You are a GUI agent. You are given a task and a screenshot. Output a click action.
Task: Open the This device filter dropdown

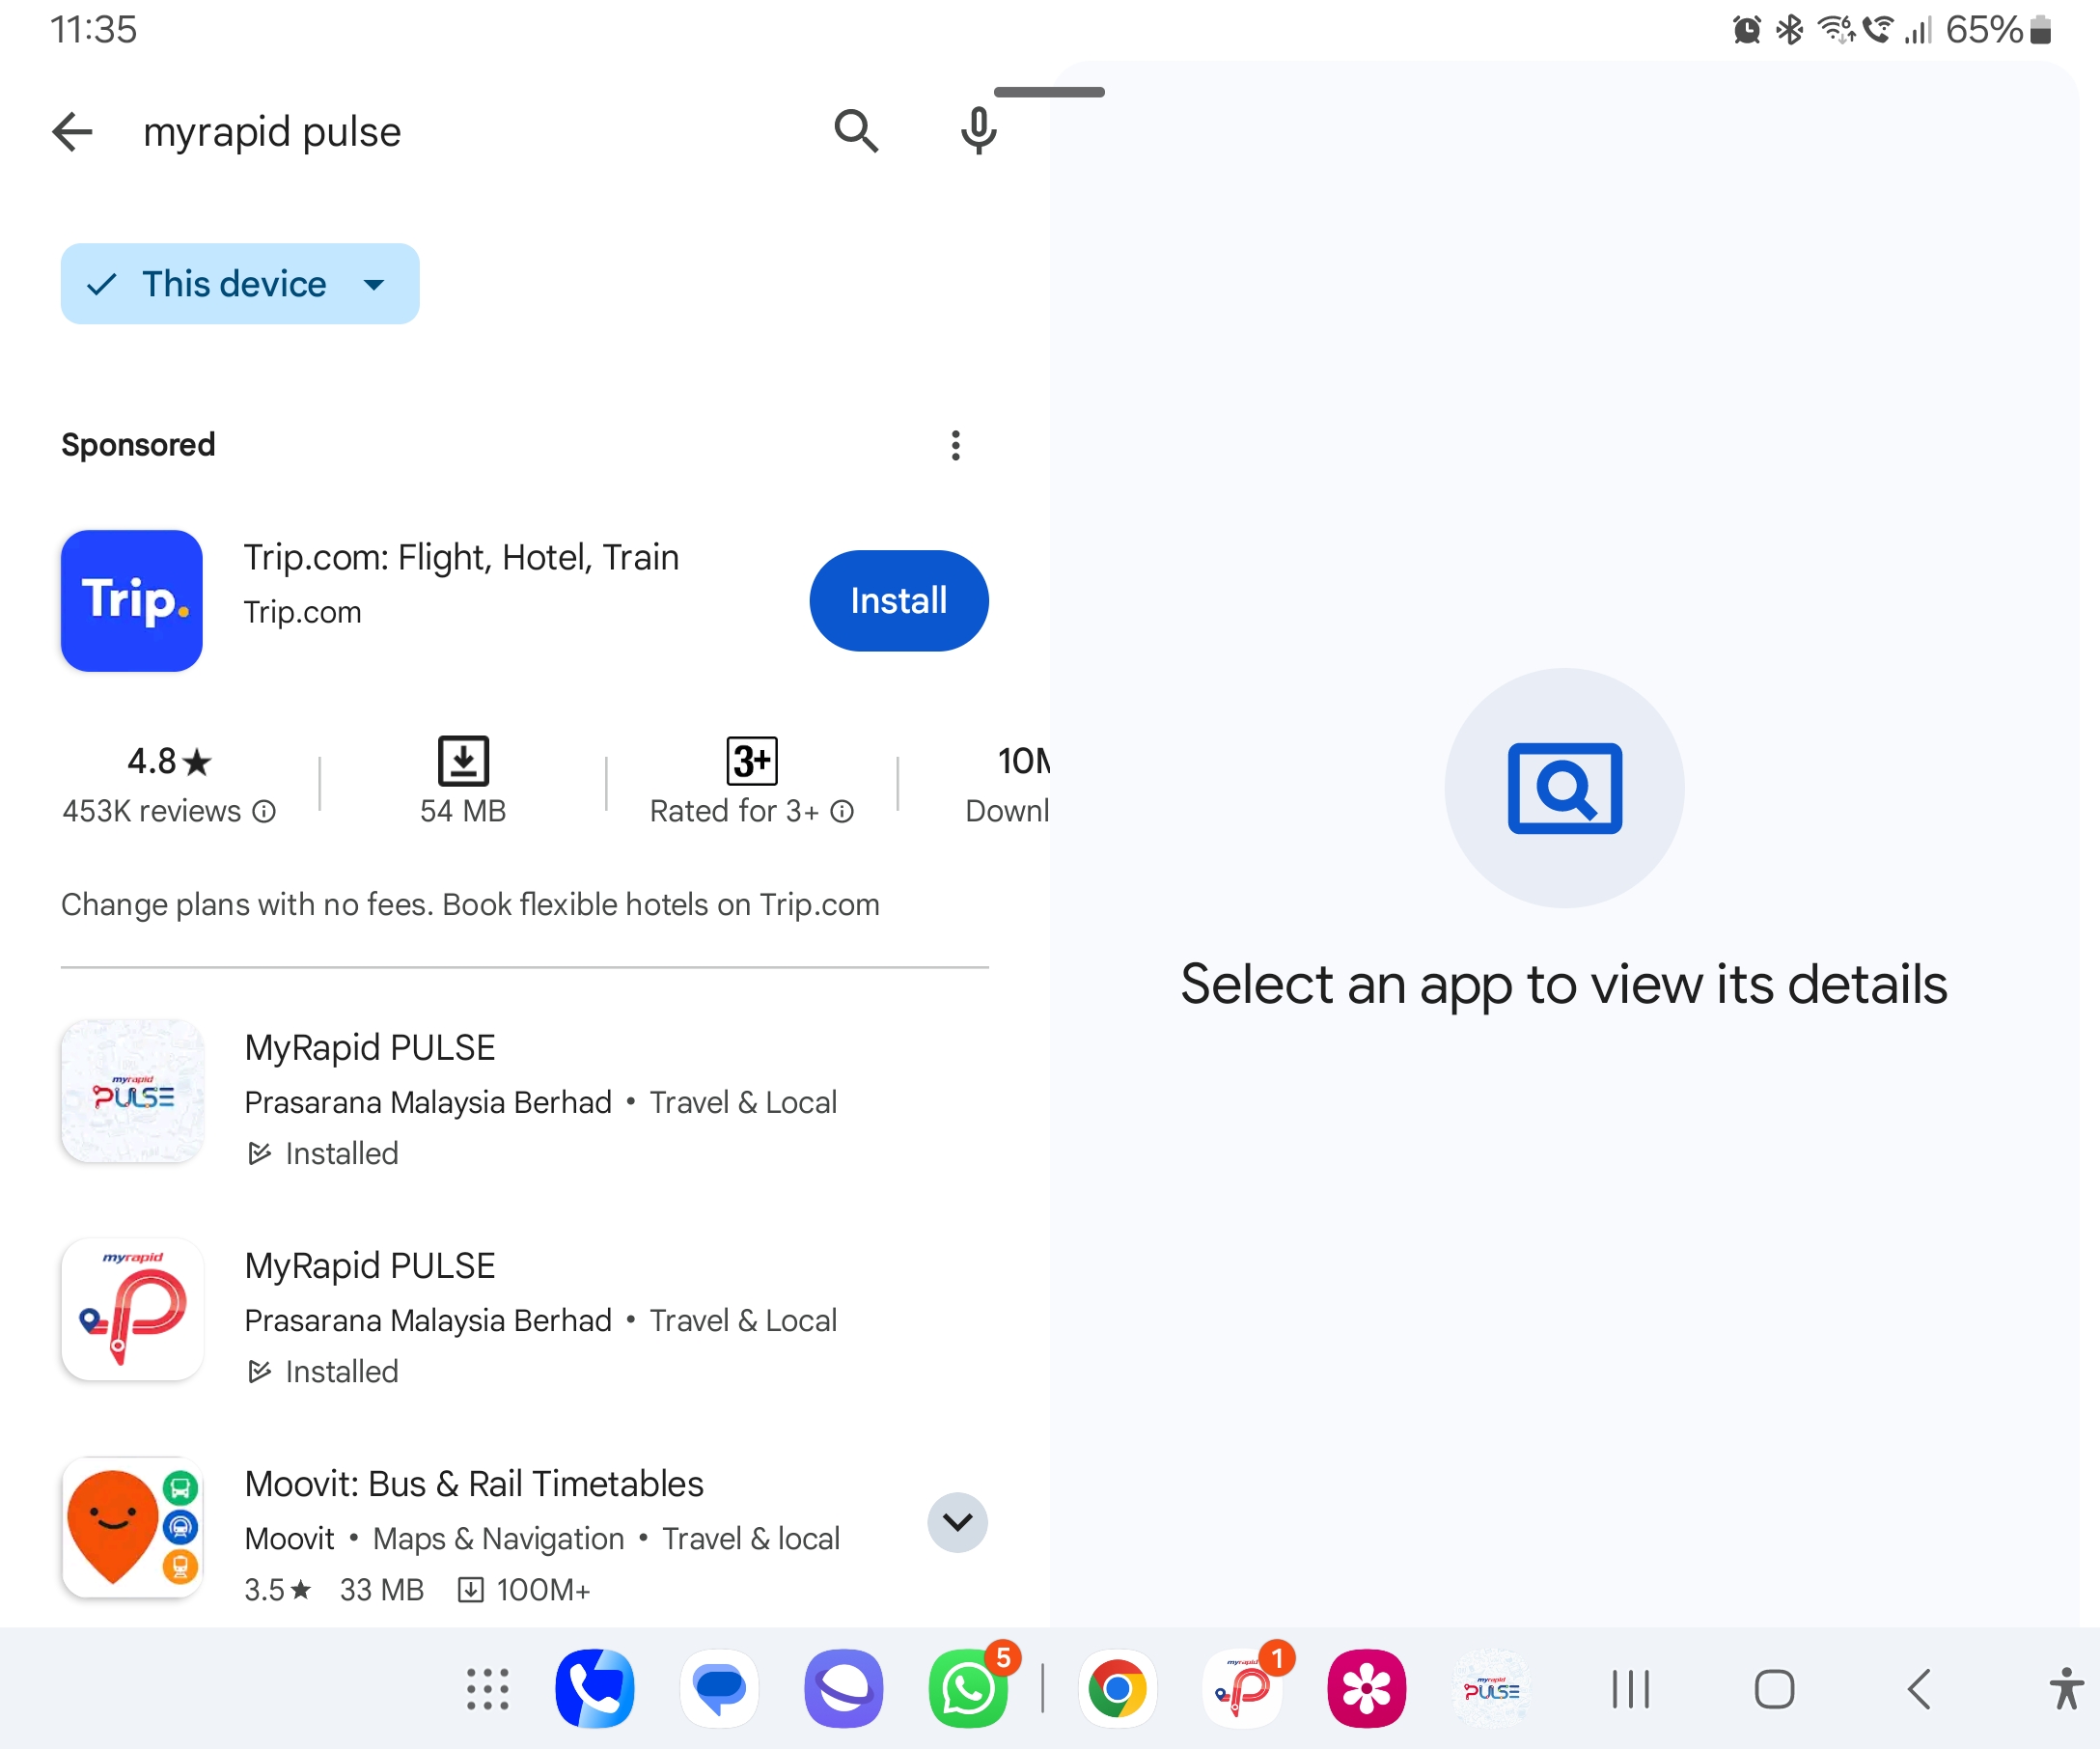(240, 284)
